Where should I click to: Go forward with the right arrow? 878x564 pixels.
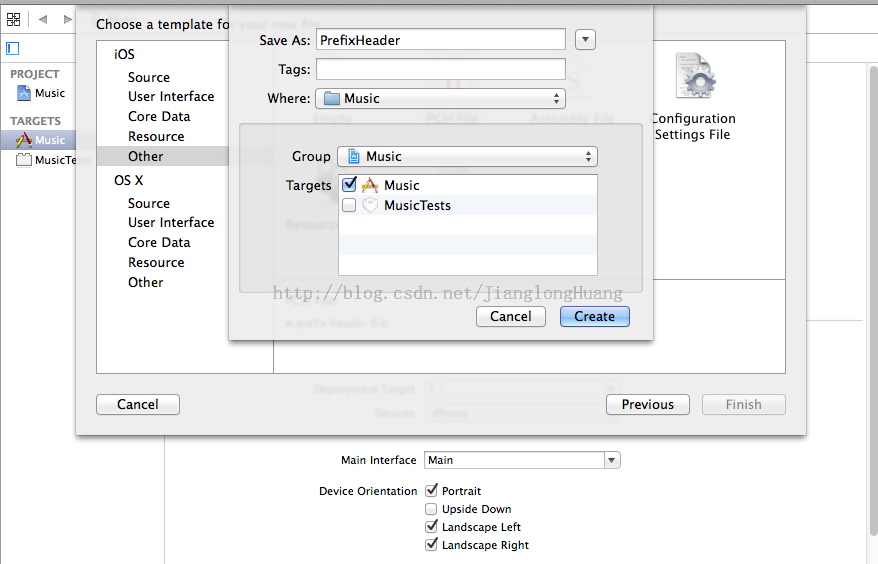coord(68,20)
